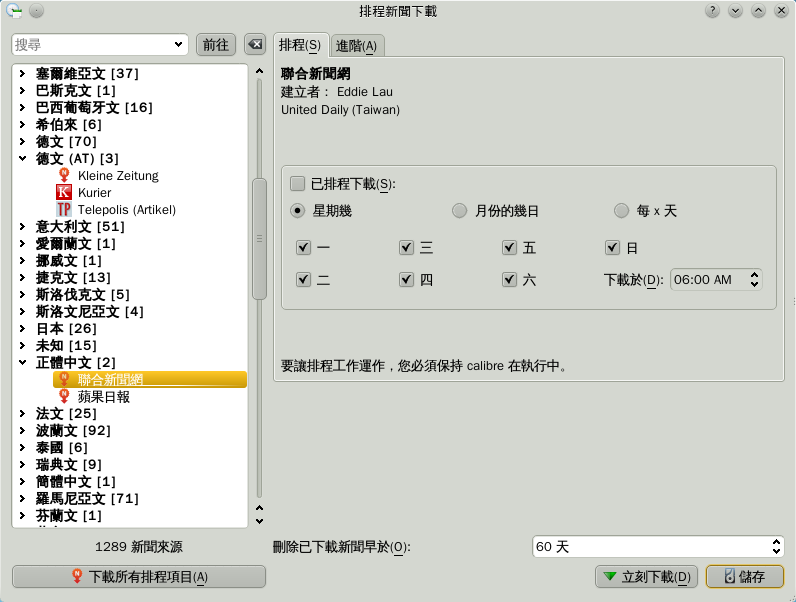
Task: Click the keep-on-top dot icon in title bar
Action: pos(37,11)
